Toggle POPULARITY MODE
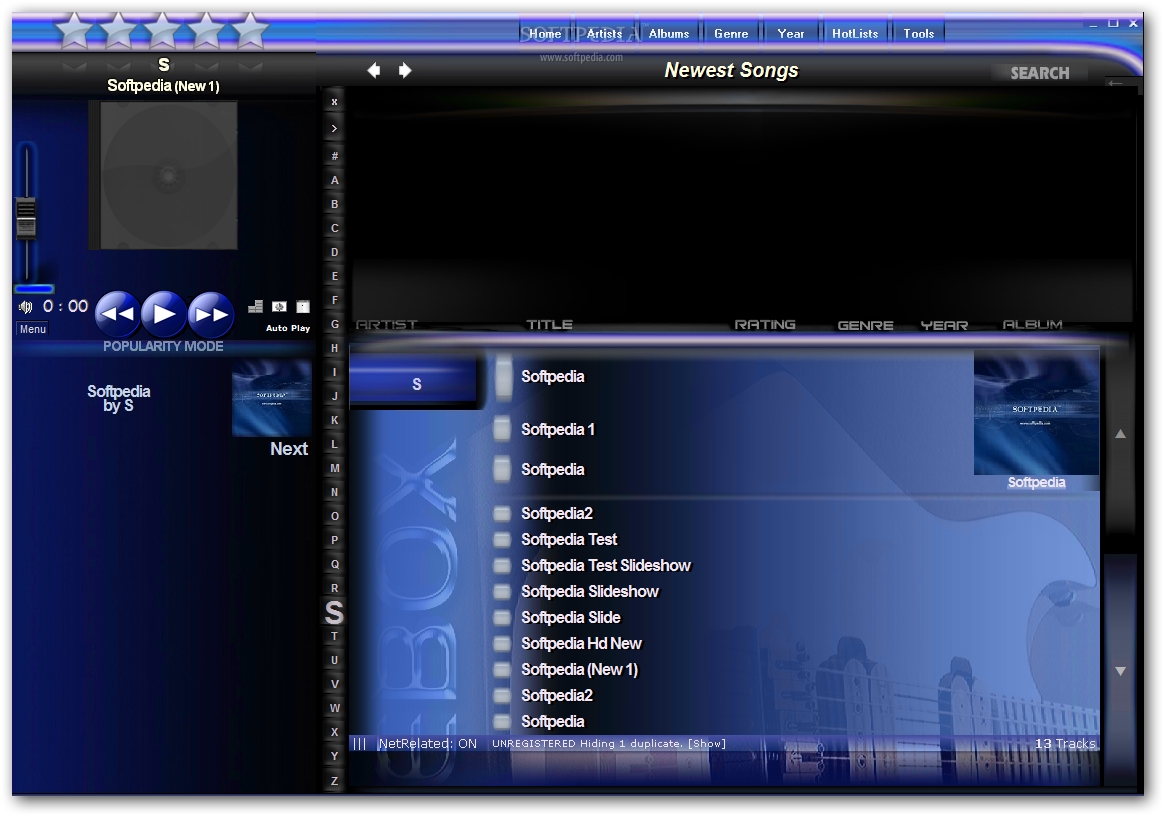This screenshot has width=1164, height=816. (163, 346)
